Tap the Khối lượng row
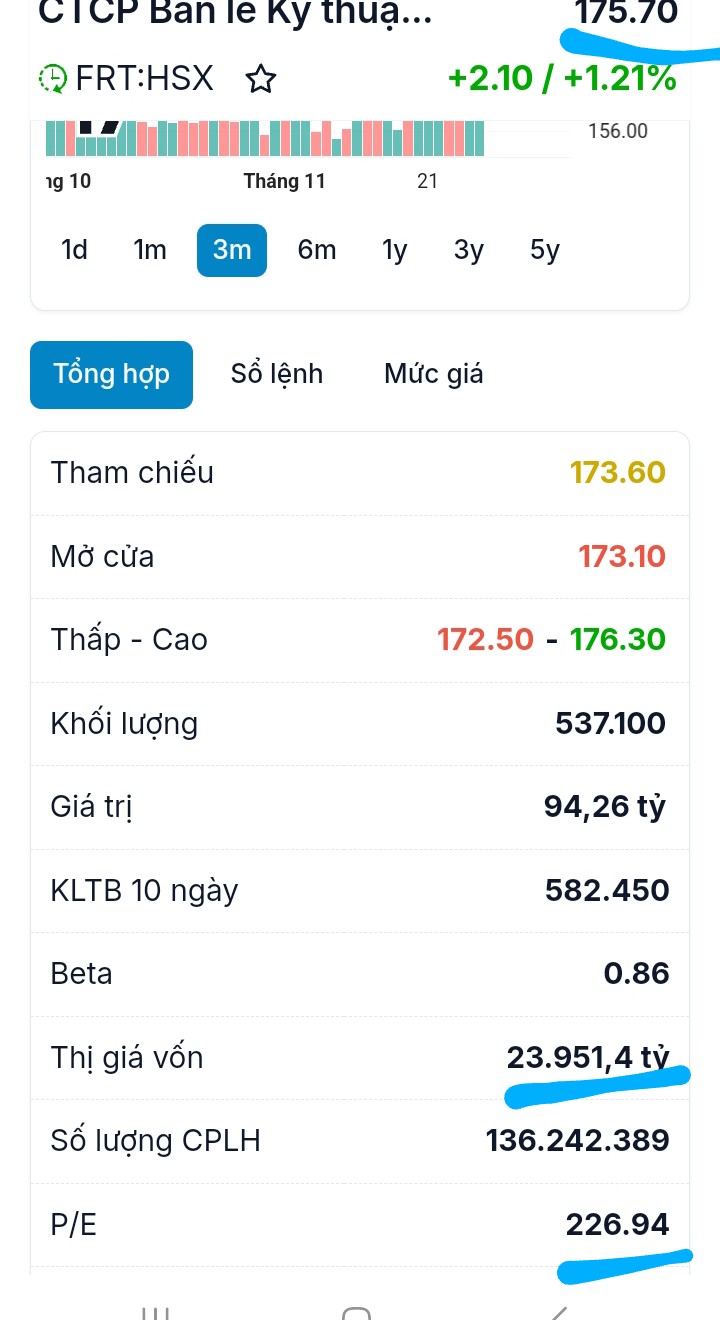 point(359,723)
